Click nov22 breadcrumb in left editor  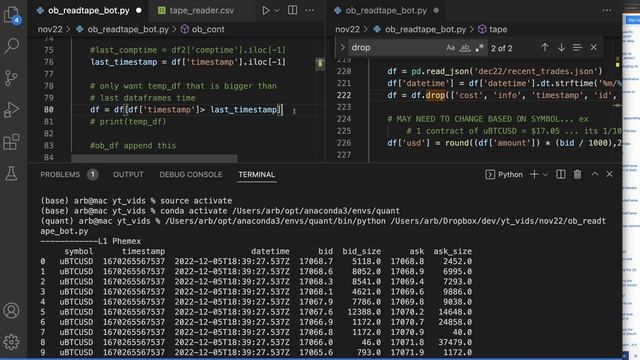(50, 29)
